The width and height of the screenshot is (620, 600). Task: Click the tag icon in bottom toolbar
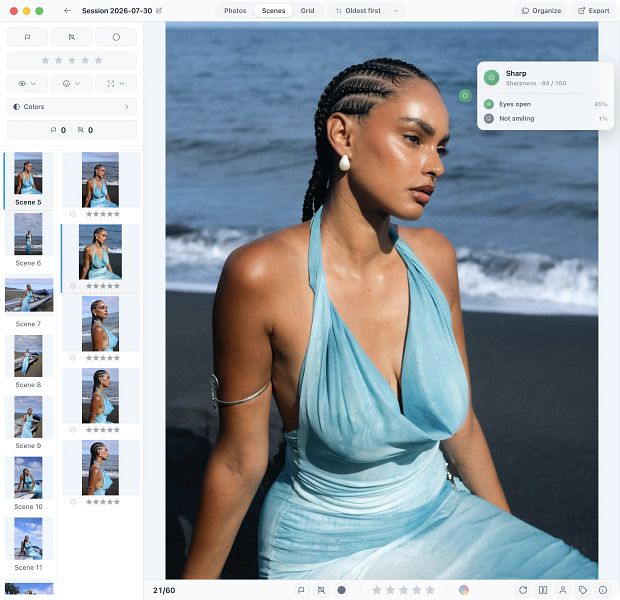point(583,590)
